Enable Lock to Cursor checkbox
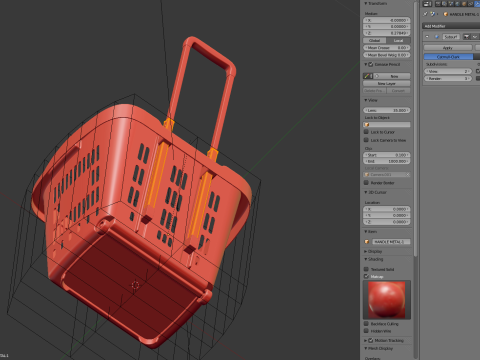 coord(366,132)
